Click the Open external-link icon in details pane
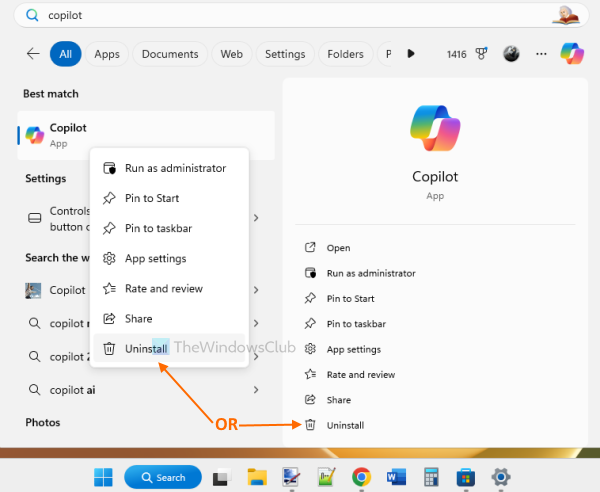Viewport: 600px width, 492px height. point(310,247)
